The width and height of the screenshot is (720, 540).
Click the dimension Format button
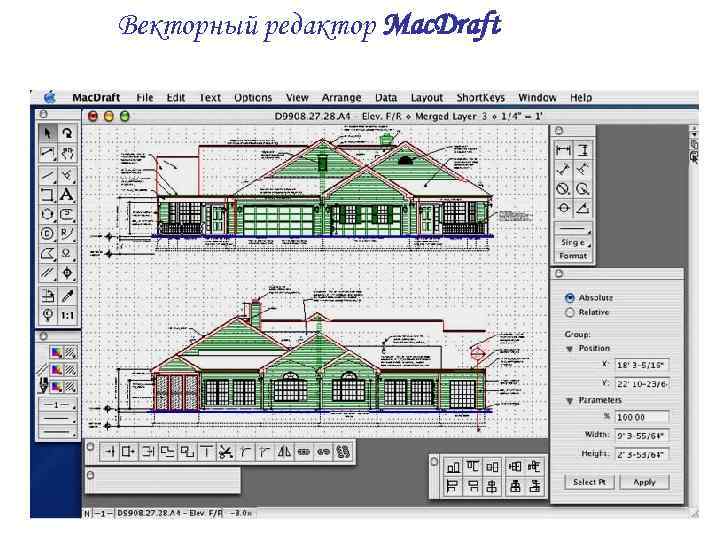573,256
